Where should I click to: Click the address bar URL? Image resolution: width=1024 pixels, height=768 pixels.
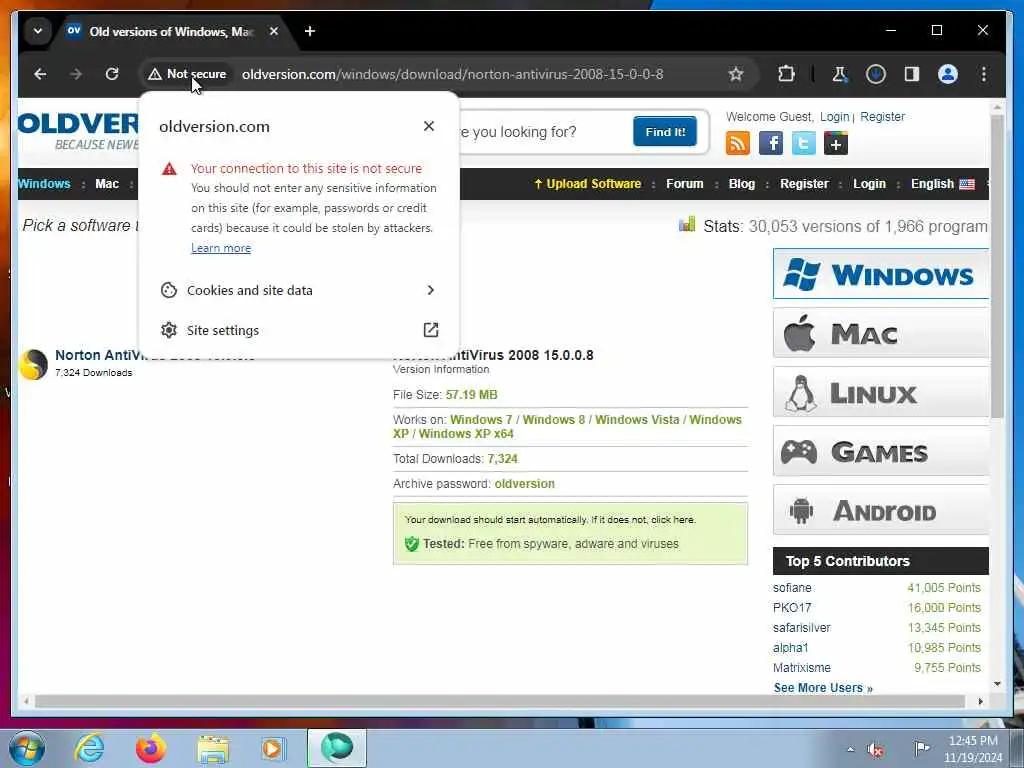(x=452, y=74)
